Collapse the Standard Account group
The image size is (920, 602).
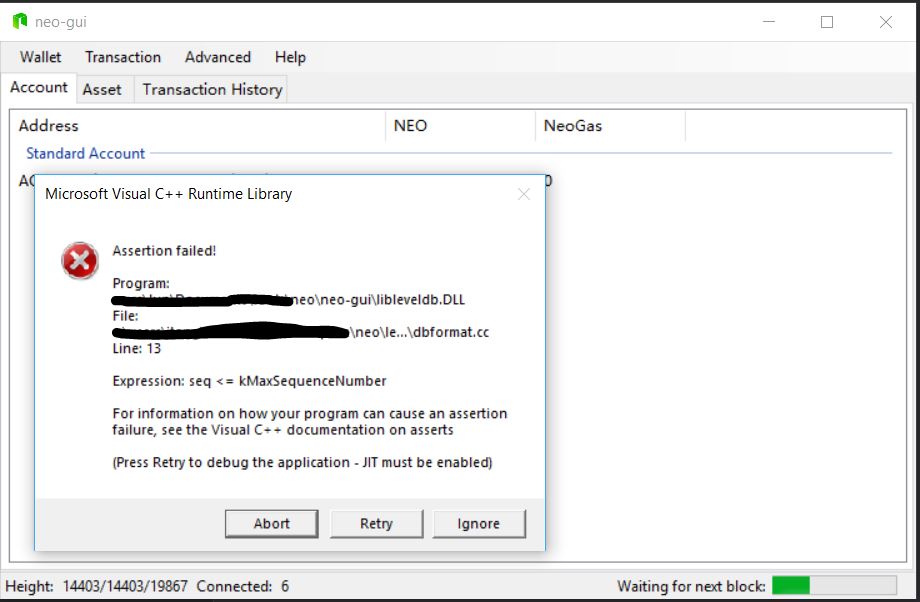[x=85, y=153]
